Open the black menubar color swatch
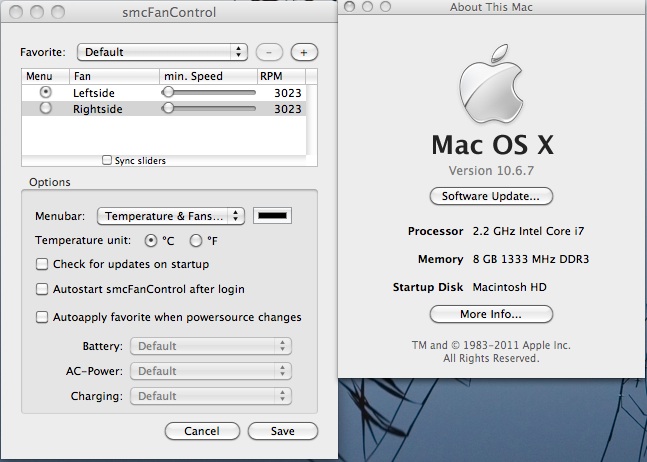647x462 pixels. [272, 216]
